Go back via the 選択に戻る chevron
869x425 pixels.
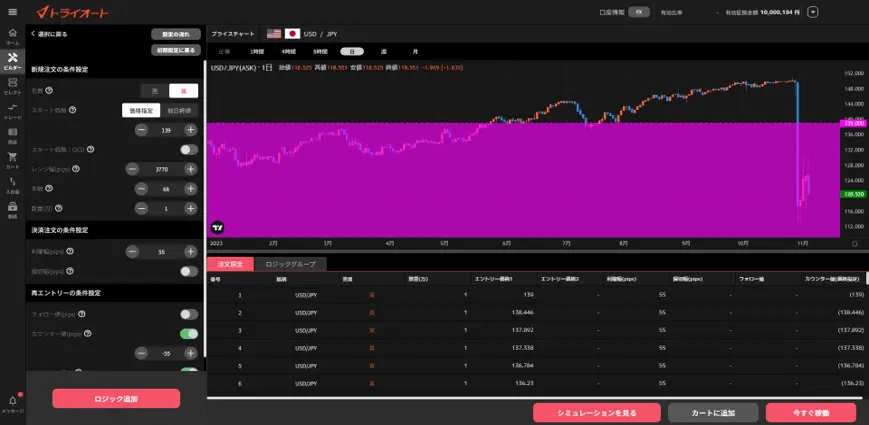(x=33, y=34)
